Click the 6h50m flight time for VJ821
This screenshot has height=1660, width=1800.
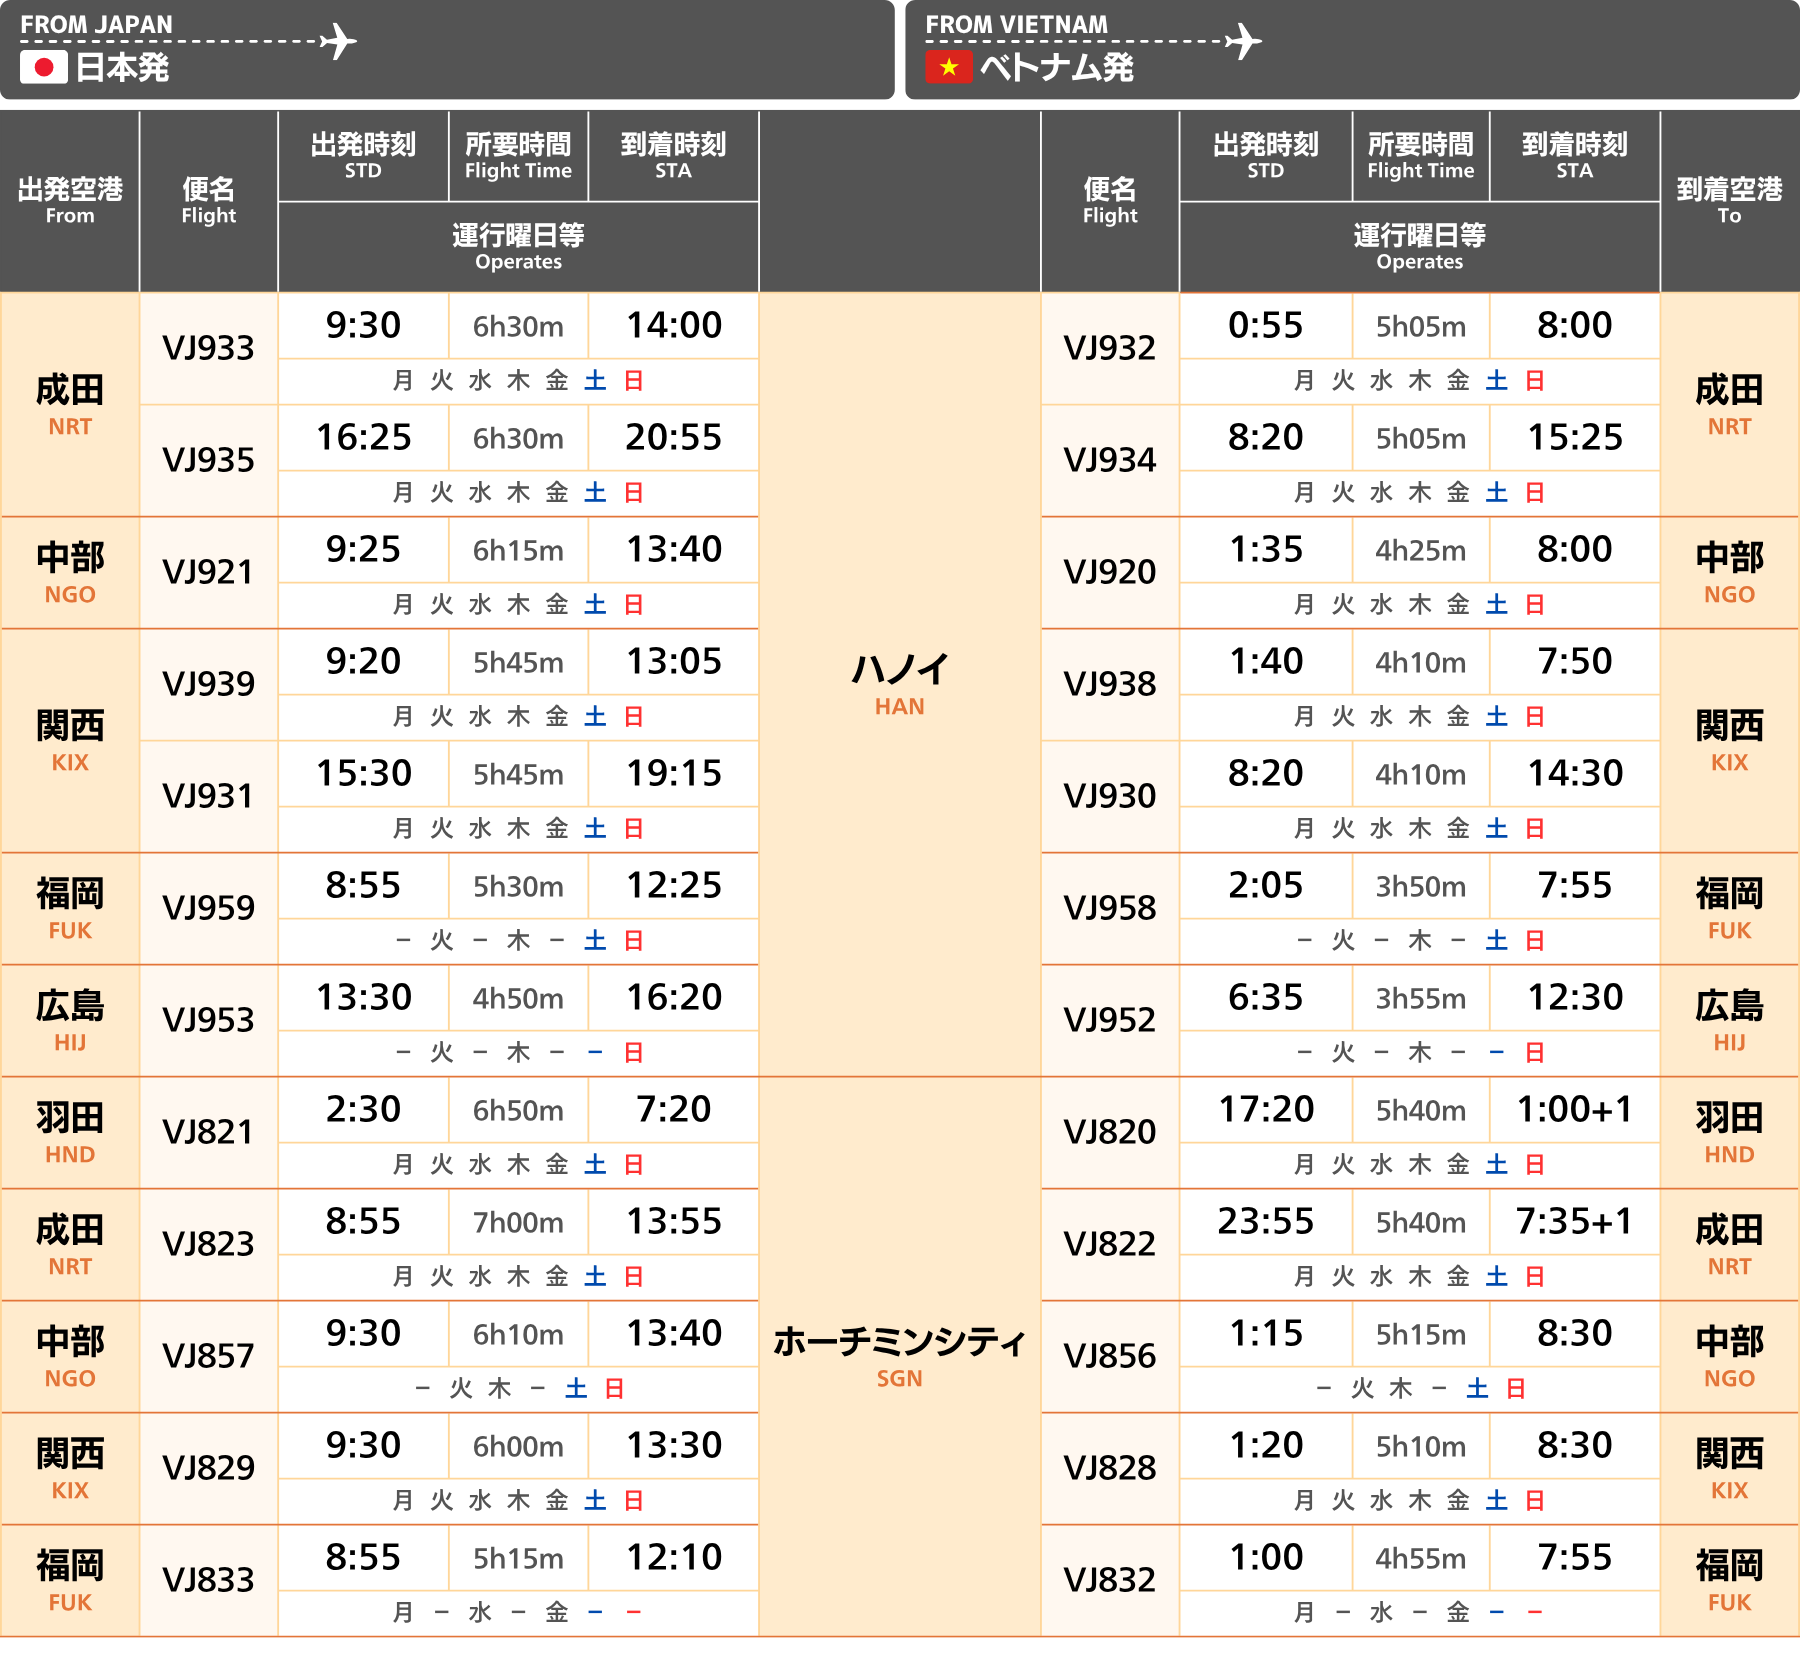coord(518,1110)
